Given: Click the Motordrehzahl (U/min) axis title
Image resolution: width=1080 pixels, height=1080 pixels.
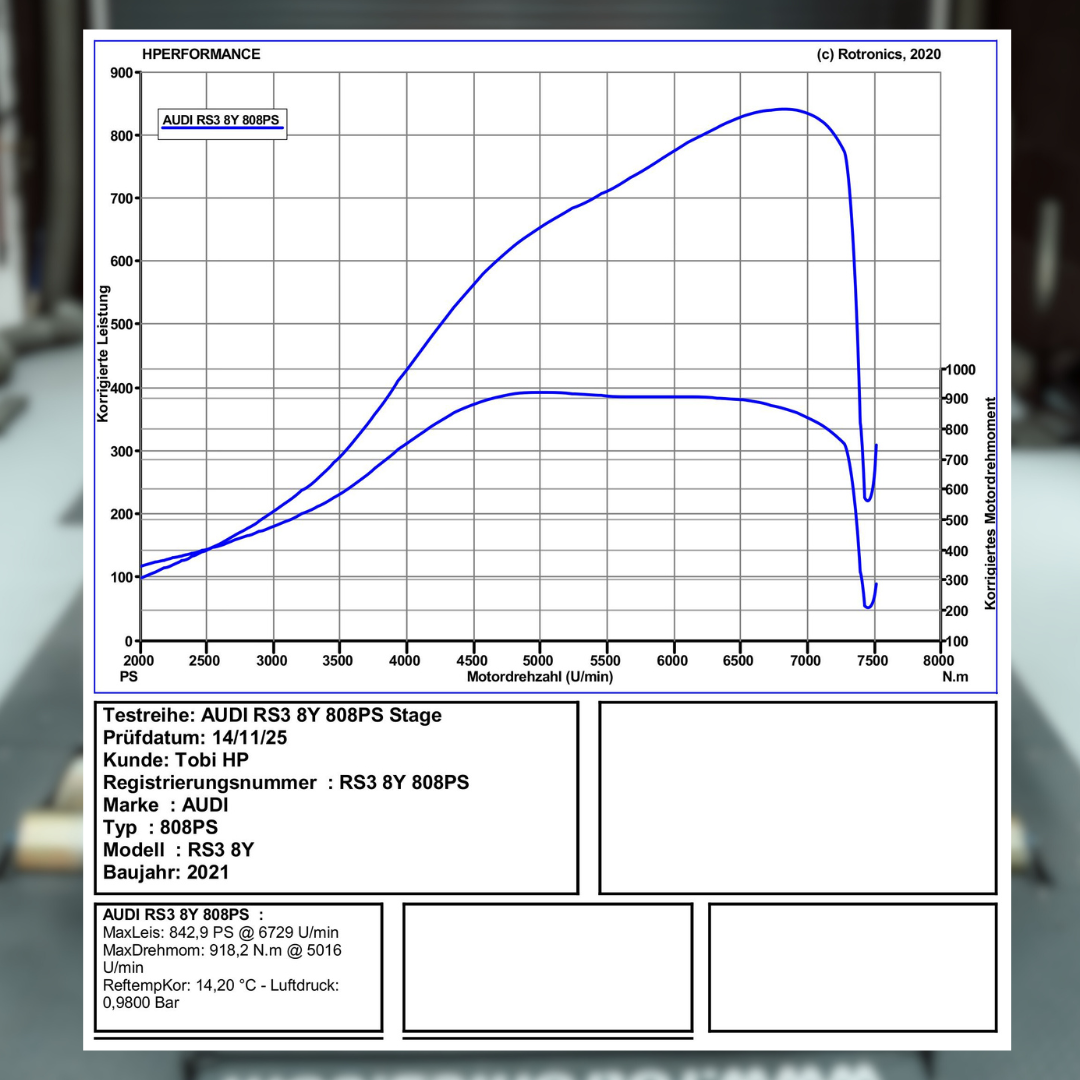Looking at the screenshot, I should (x=540, y=677).
